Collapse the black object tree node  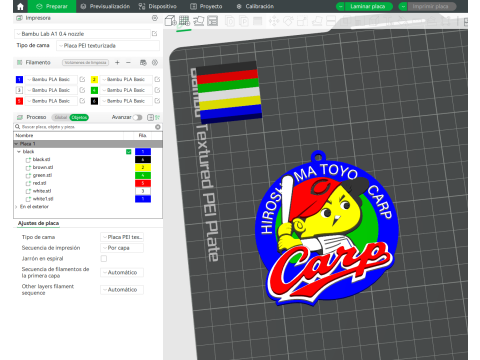click(x=19, y=152)
